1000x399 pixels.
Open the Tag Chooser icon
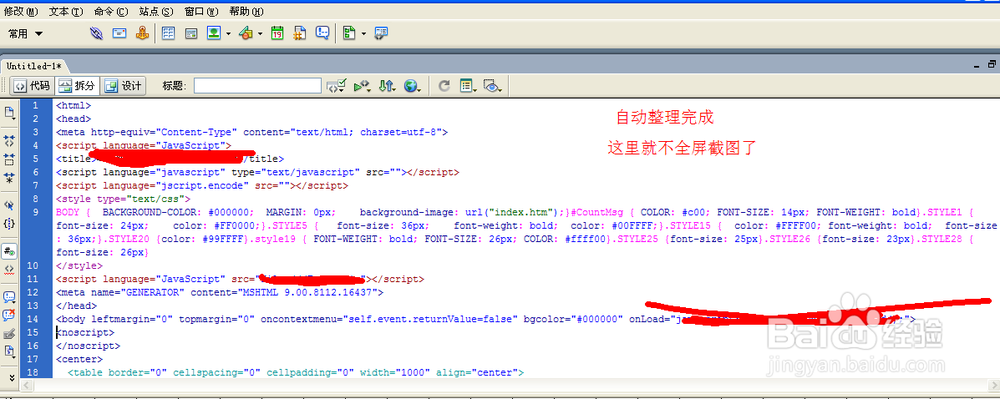pos(381,34)
